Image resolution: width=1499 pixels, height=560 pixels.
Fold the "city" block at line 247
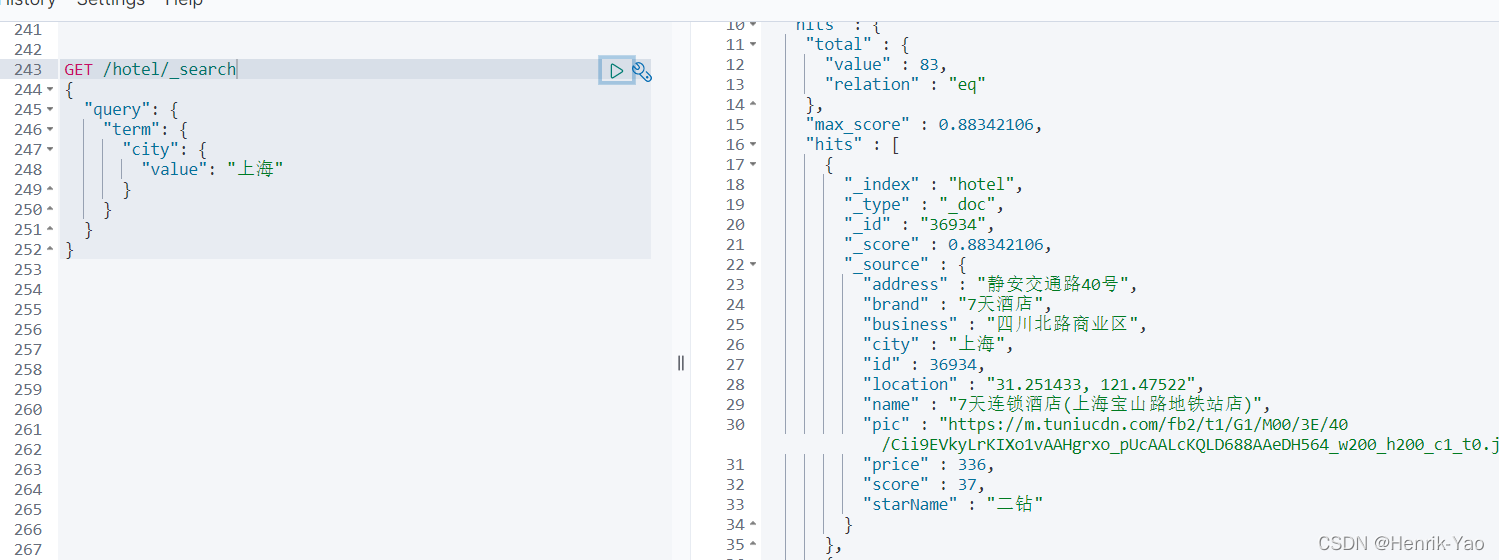pos(51,150)
